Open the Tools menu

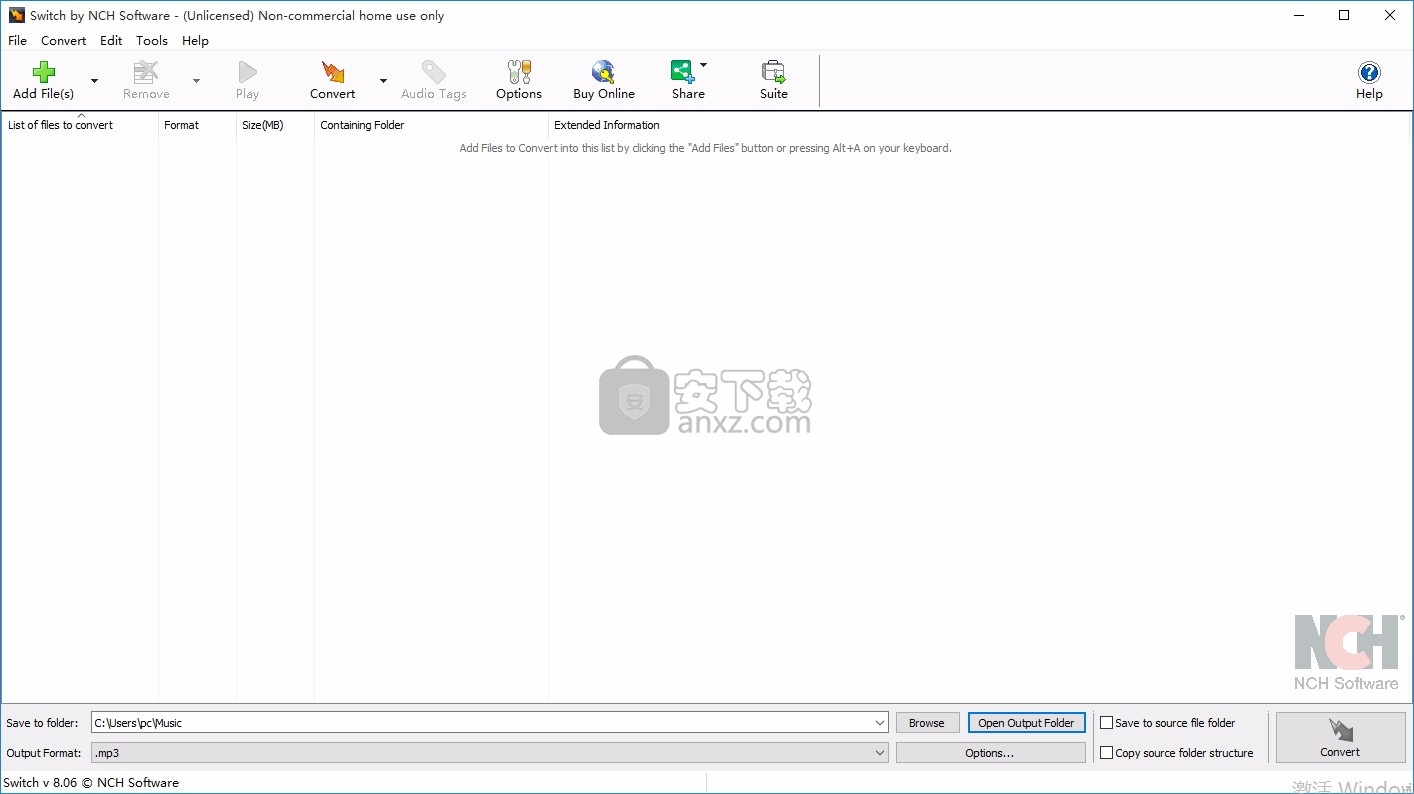pos(152,41)
